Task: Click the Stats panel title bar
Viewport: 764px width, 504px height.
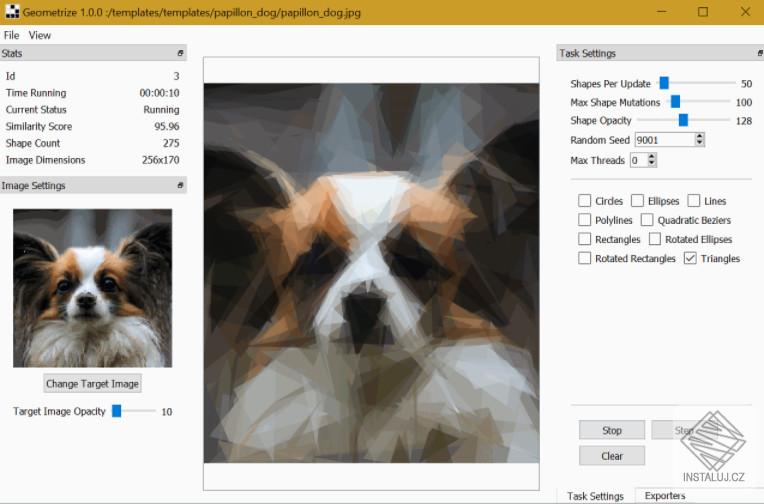Action: (x=93, y=53)
